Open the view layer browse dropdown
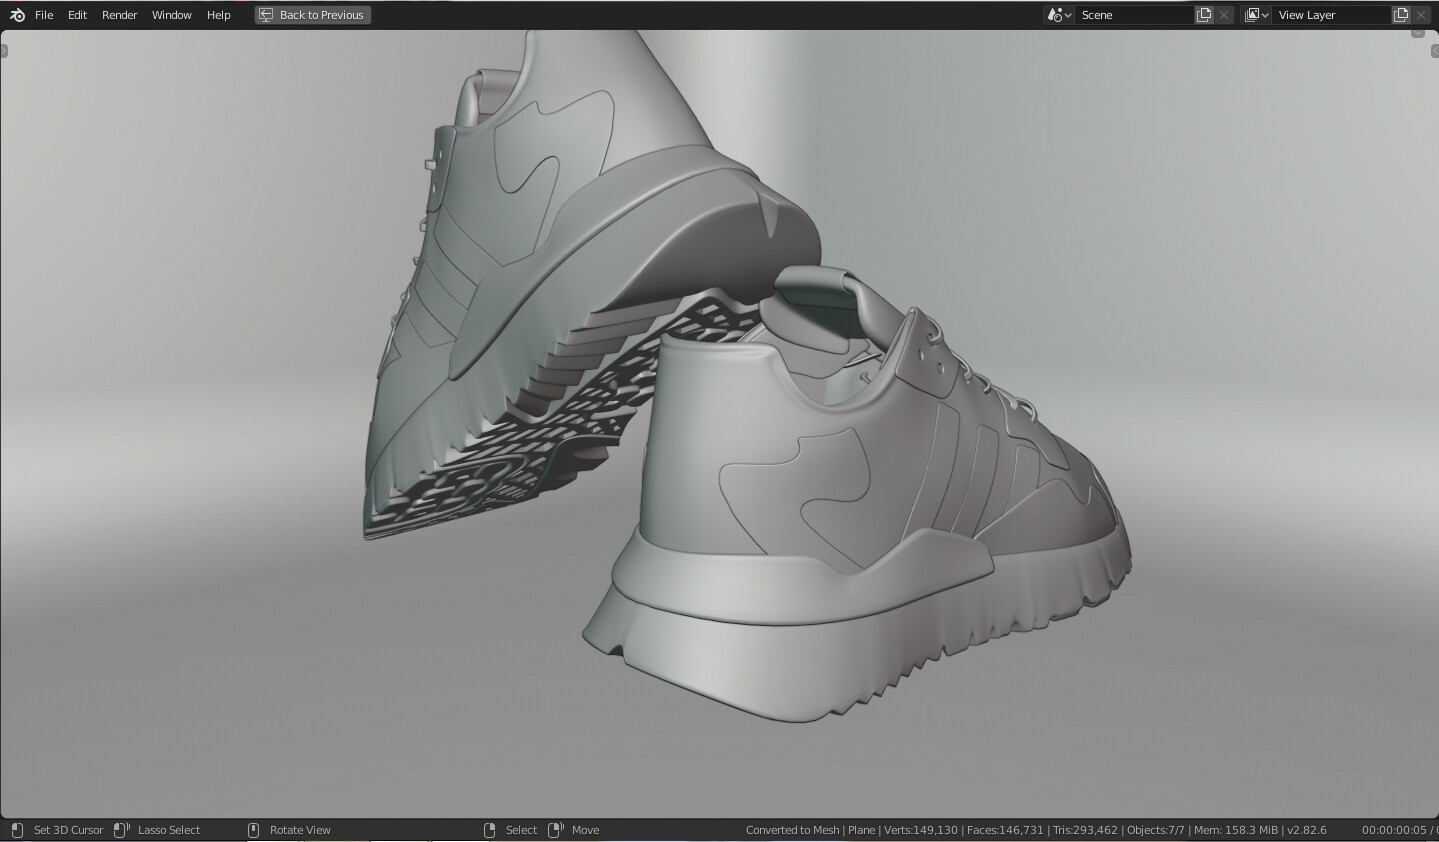1439x842 pixels. 1256,15
